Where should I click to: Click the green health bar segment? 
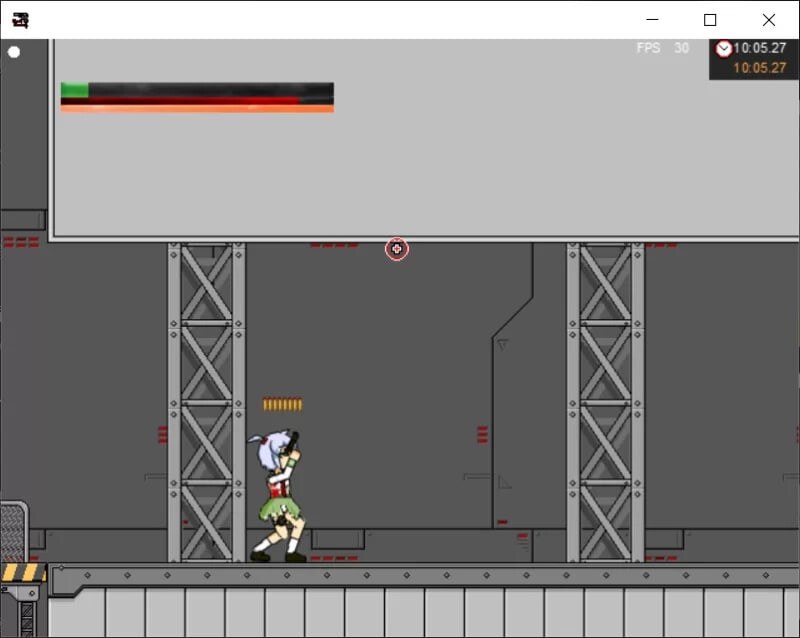click(x=74, y=90)
